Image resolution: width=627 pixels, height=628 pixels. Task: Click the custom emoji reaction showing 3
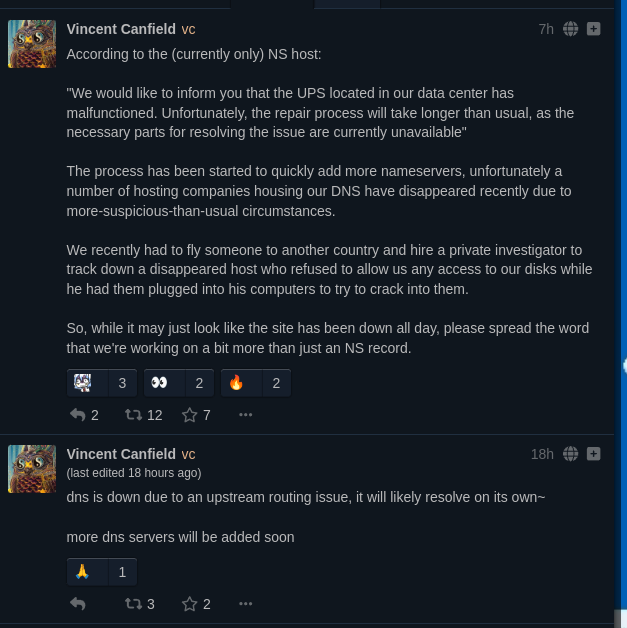[101, 382]
